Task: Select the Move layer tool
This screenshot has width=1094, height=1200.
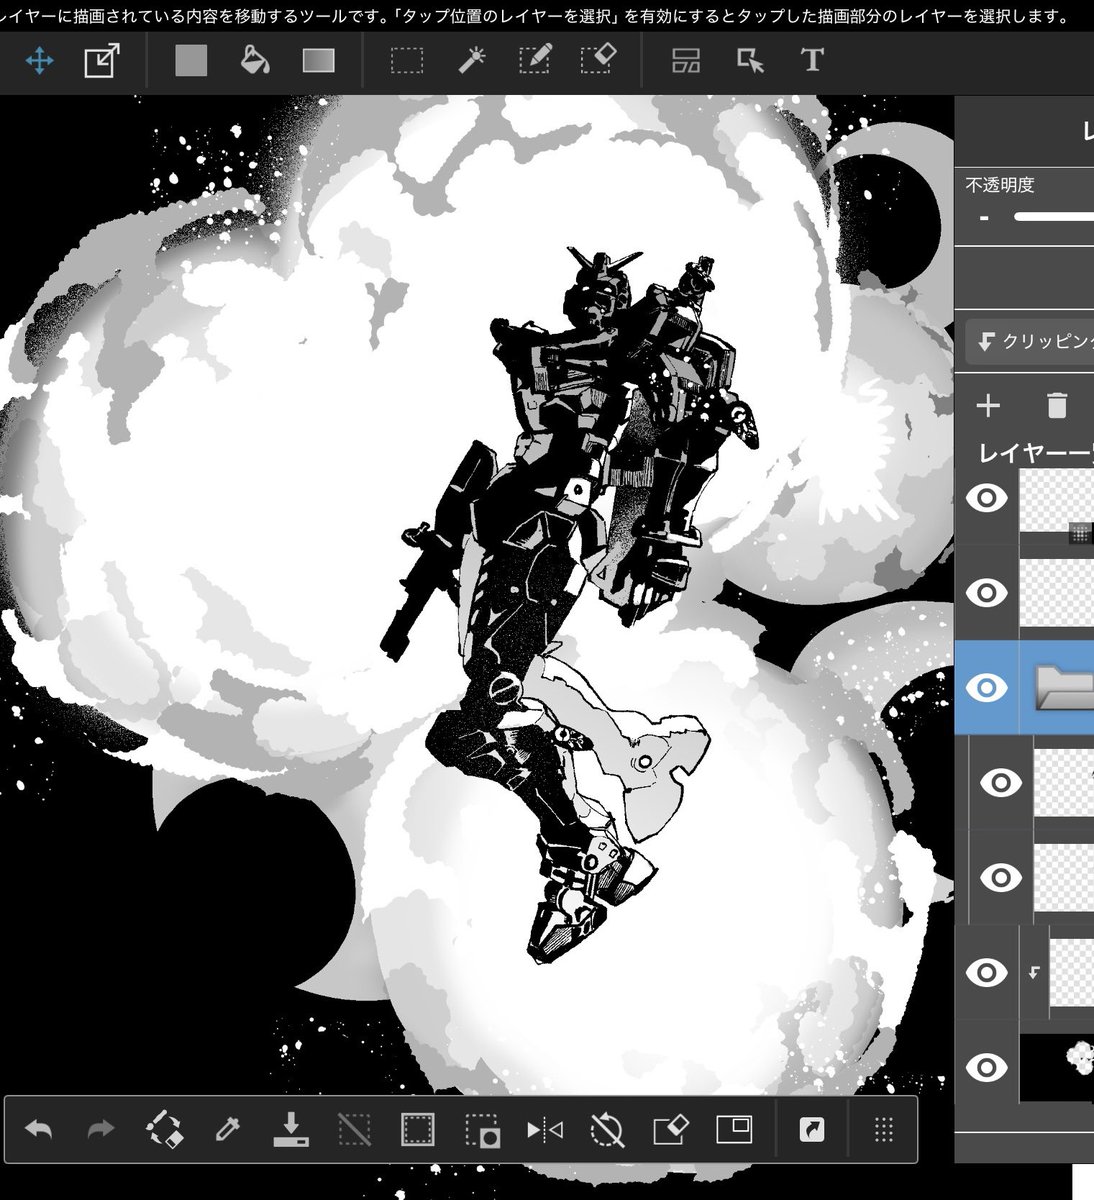Action: point(39,62)
